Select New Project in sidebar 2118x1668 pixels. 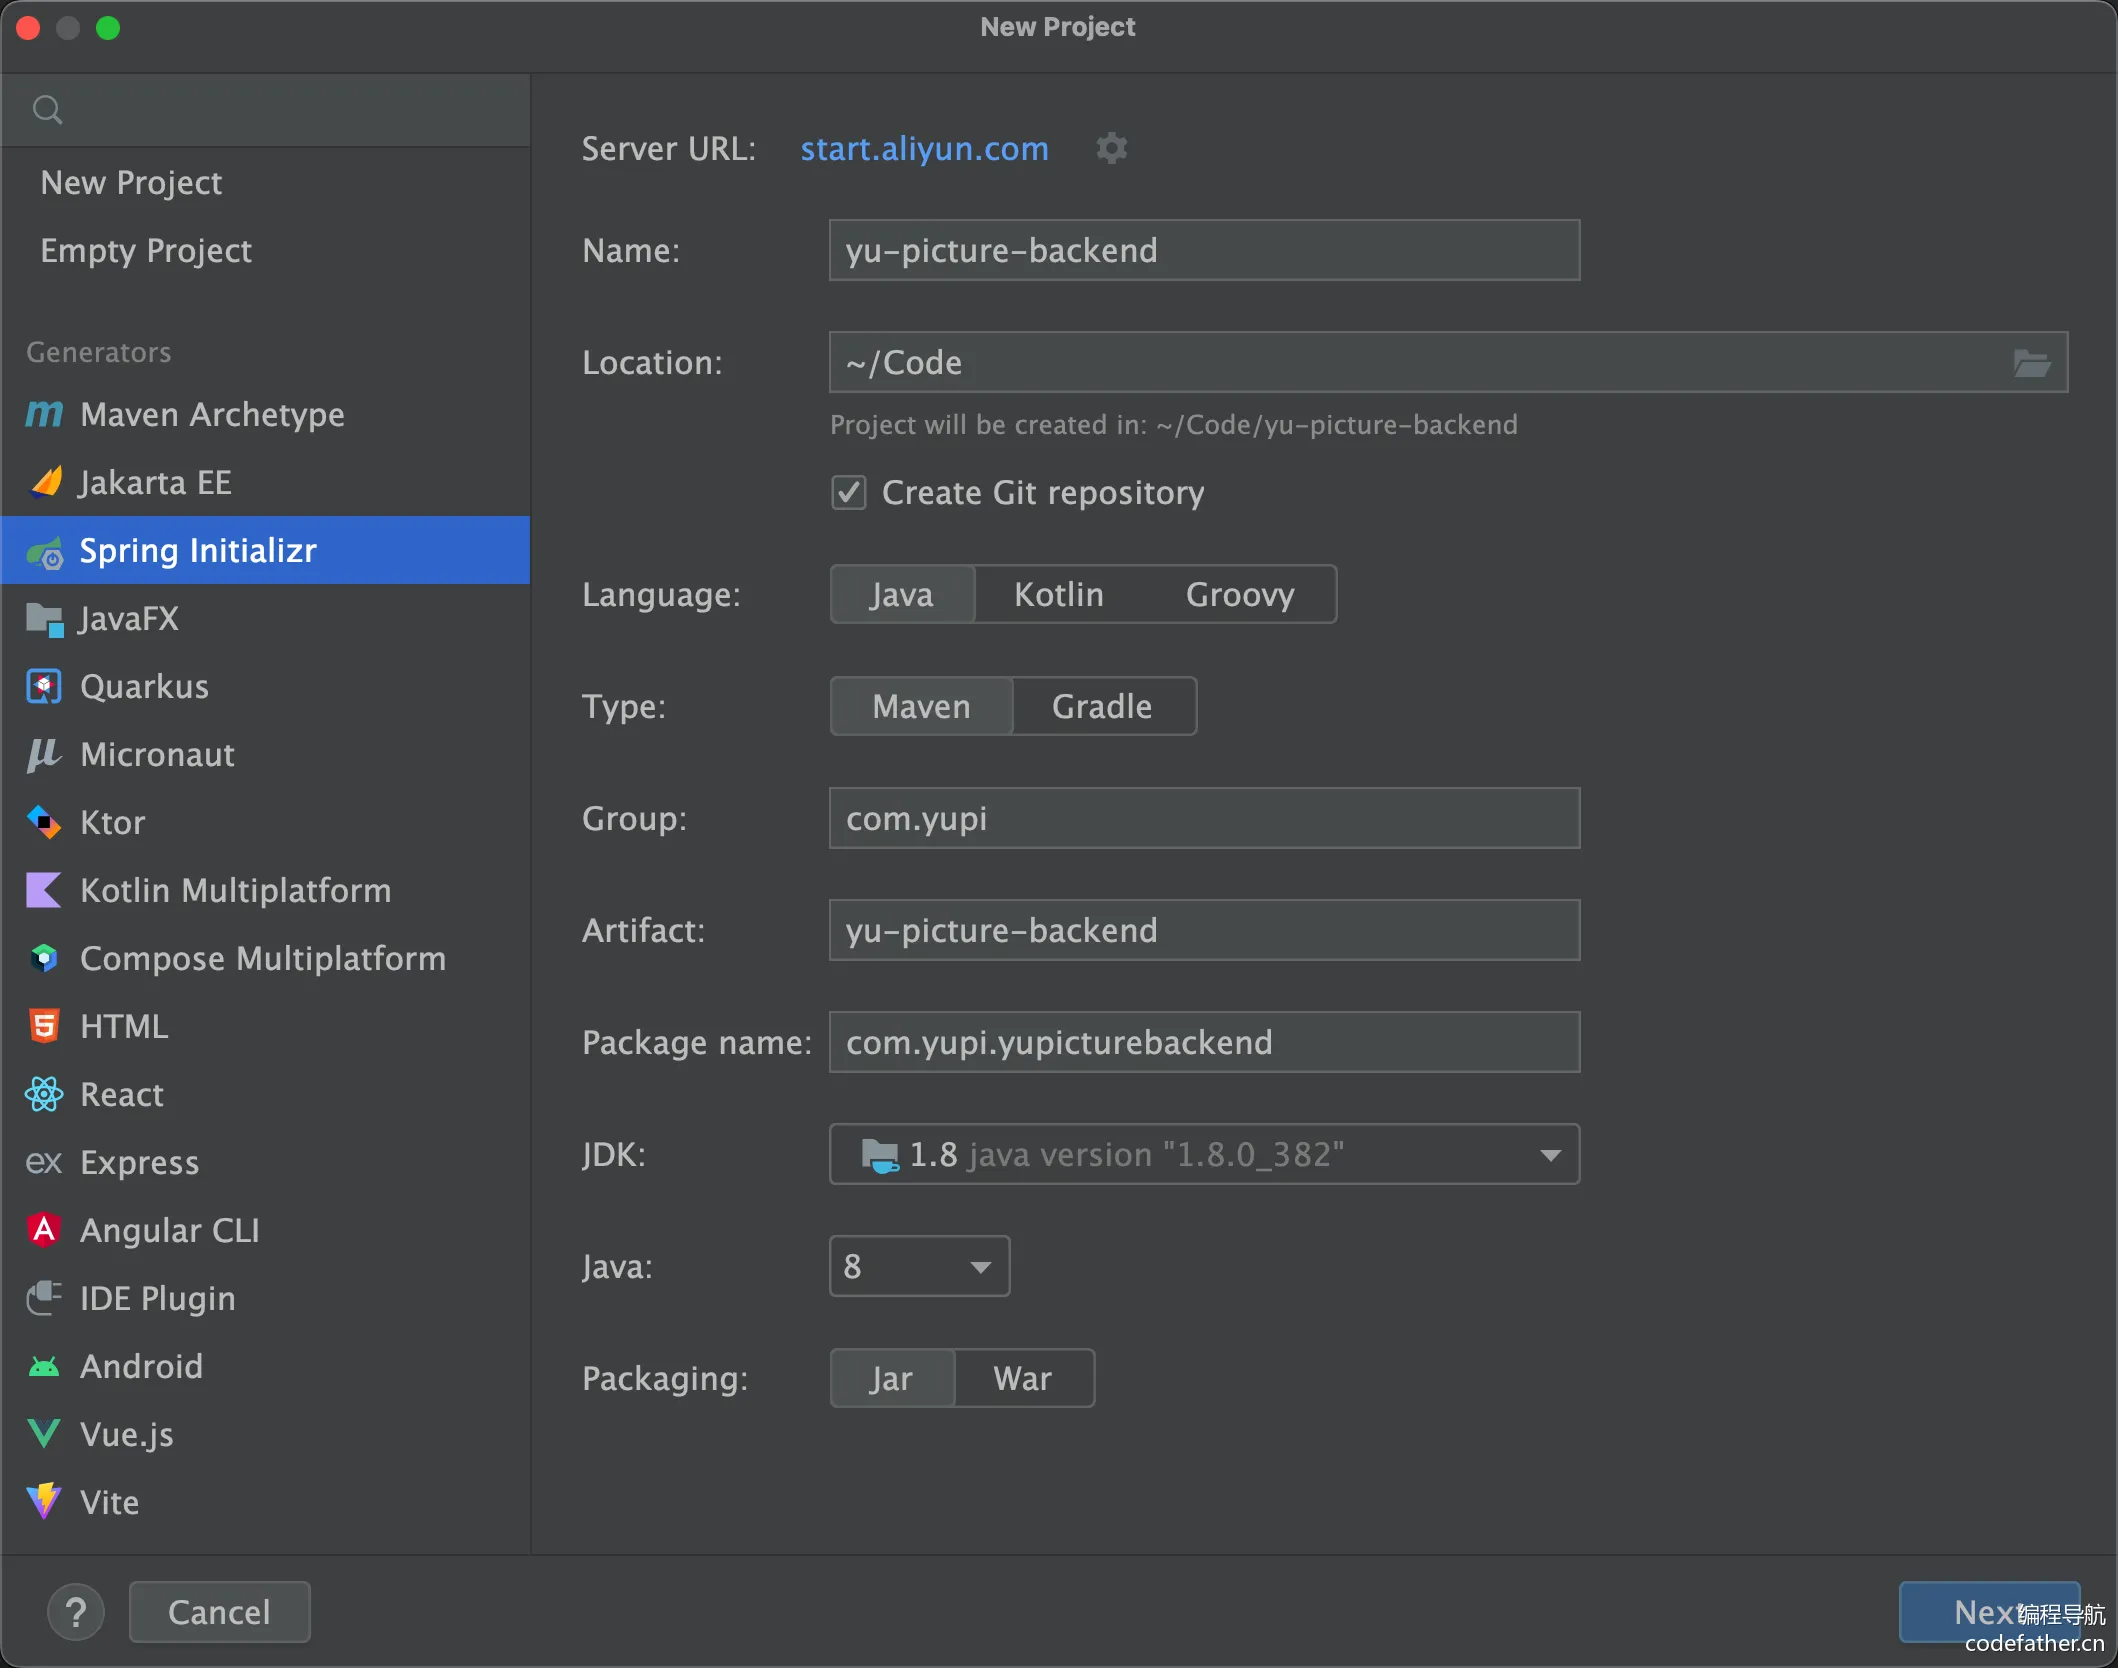266,183
